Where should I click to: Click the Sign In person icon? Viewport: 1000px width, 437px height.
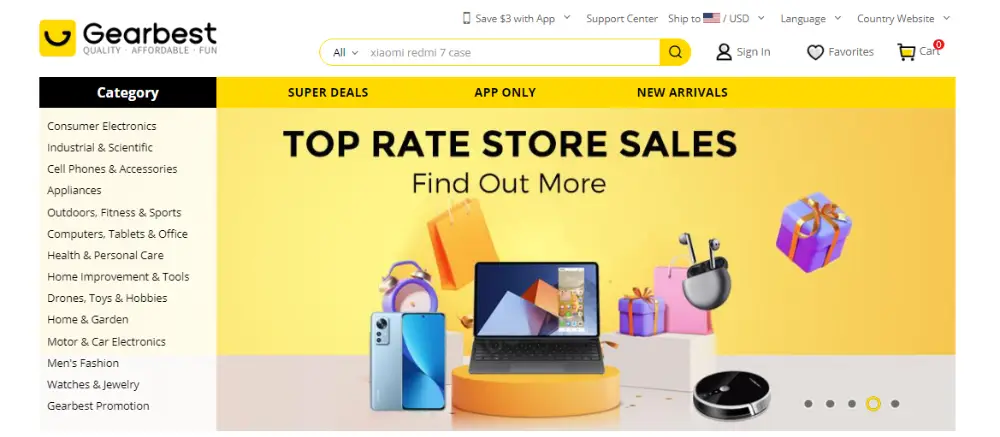(724, 52)
